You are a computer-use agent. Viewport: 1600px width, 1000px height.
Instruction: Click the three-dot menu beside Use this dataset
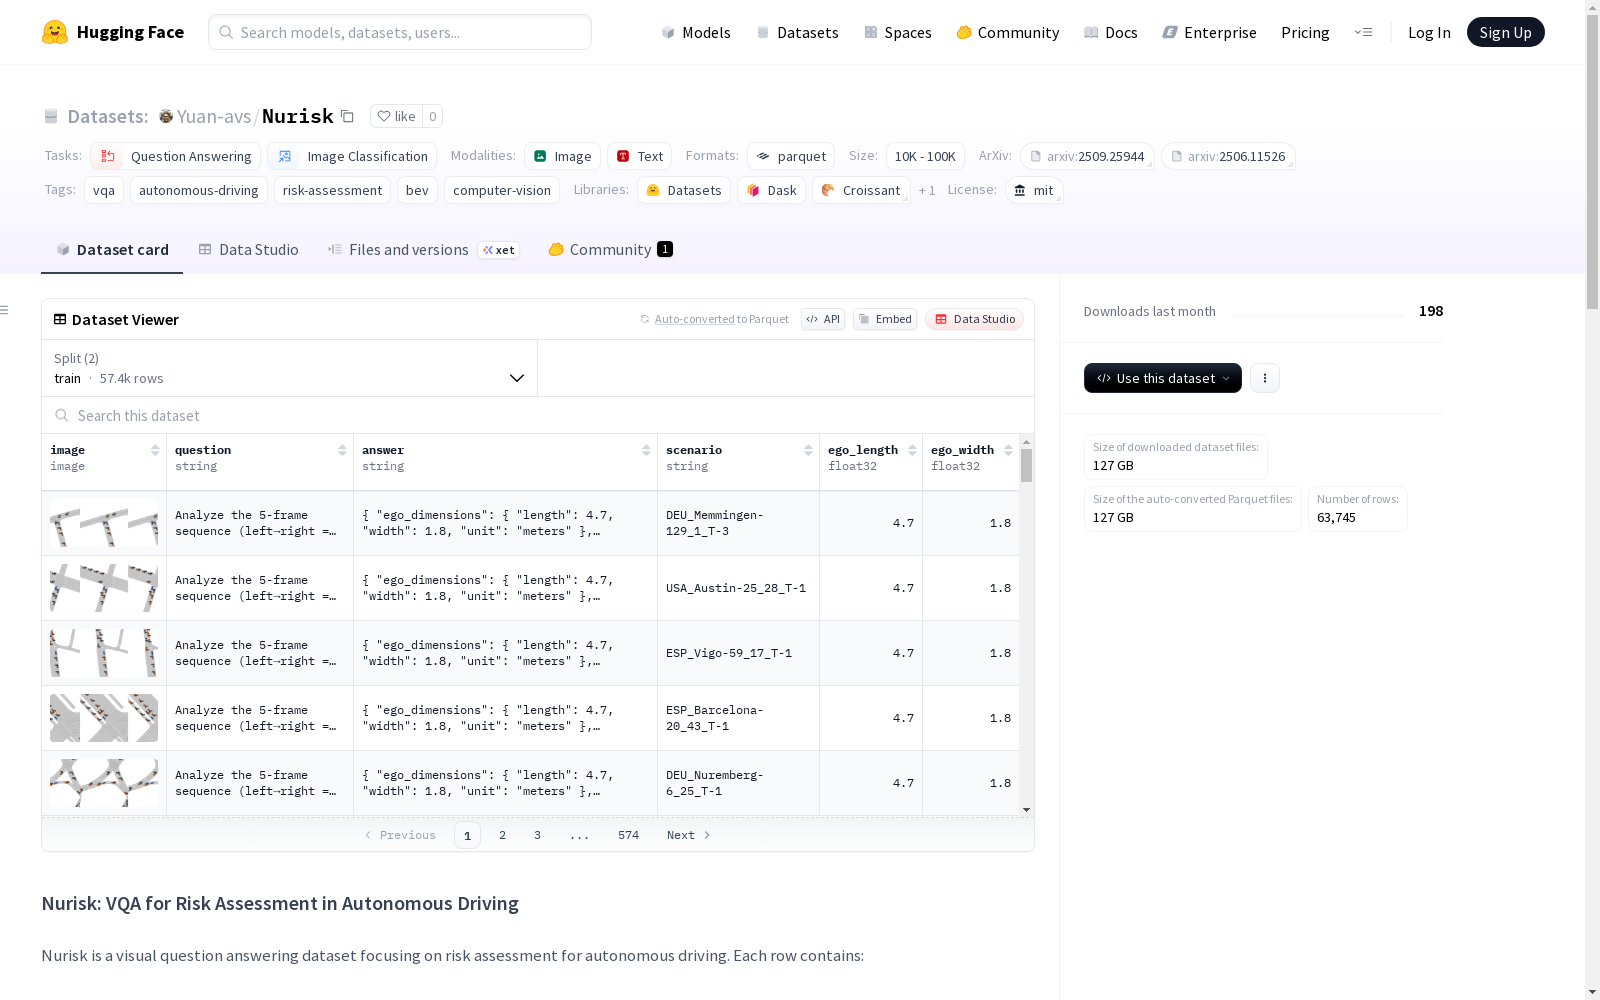1265,378
